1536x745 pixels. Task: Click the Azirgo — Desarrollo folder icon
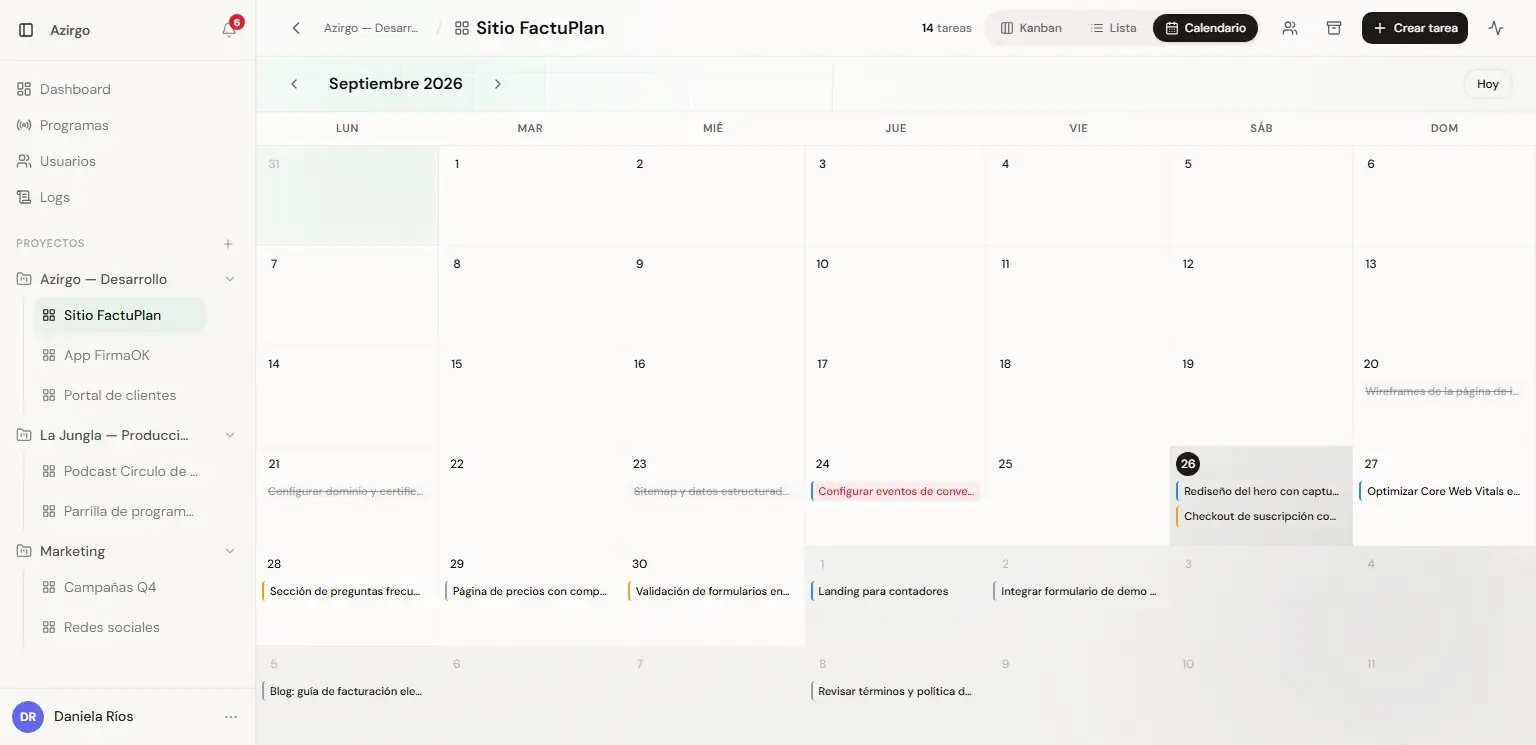point(24,279)
